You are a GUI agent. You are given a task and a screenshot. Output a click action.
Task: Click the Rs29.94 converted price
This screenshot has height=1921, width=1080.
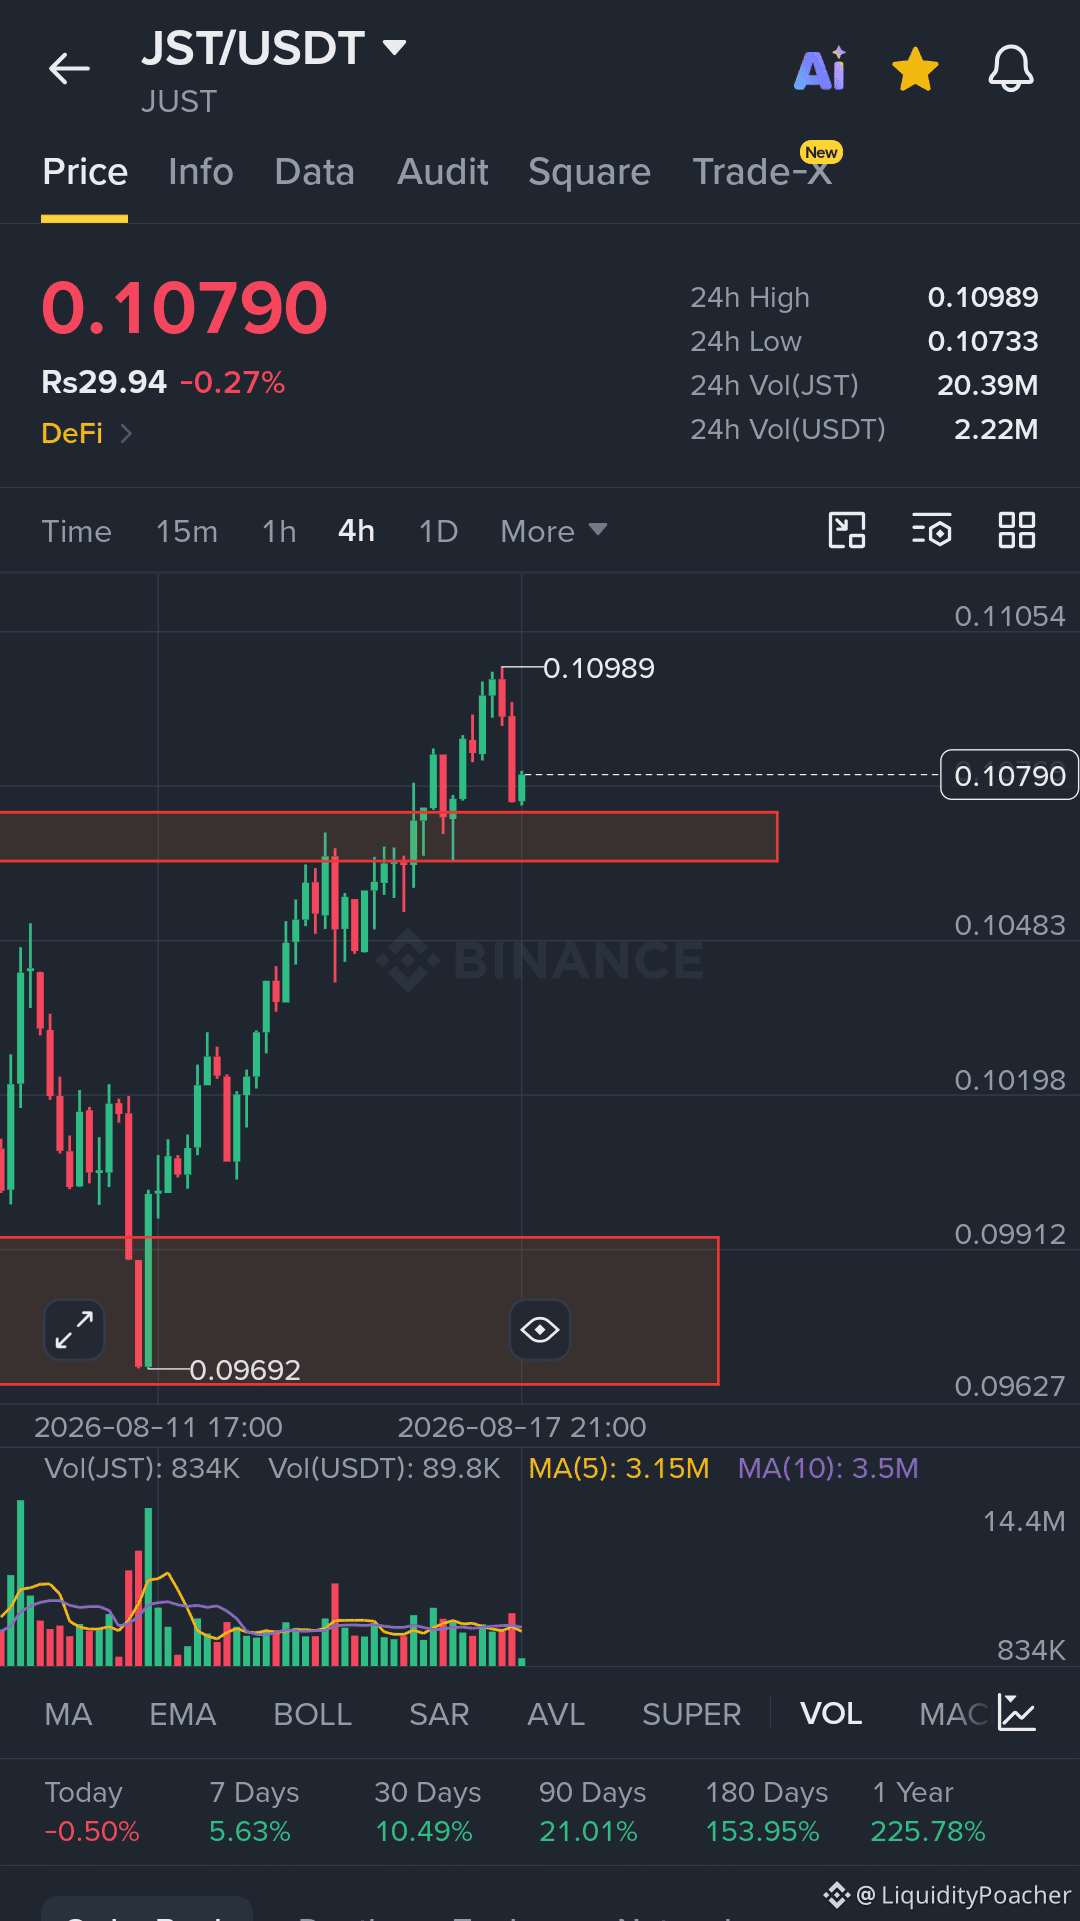(x=104, y=382)
